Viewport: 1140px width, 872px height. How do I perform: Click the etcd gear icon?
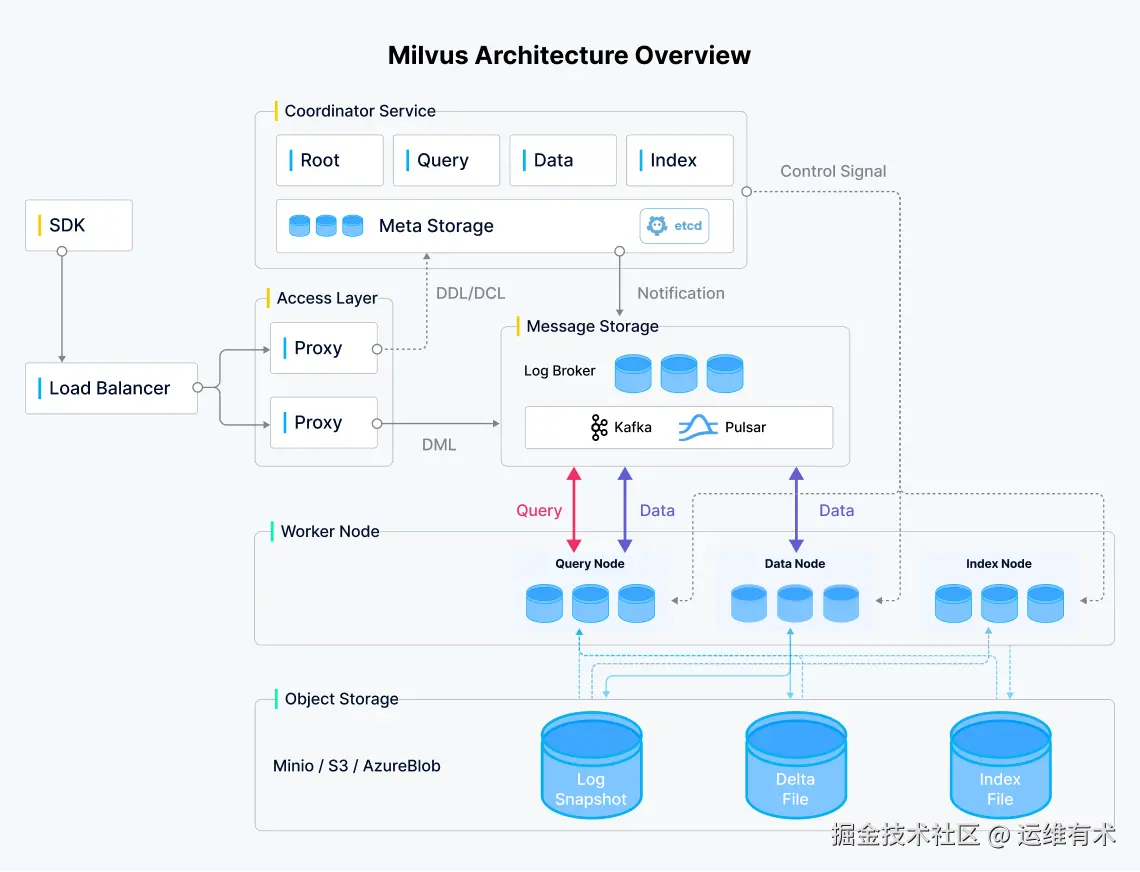click(x=657, y=226)
